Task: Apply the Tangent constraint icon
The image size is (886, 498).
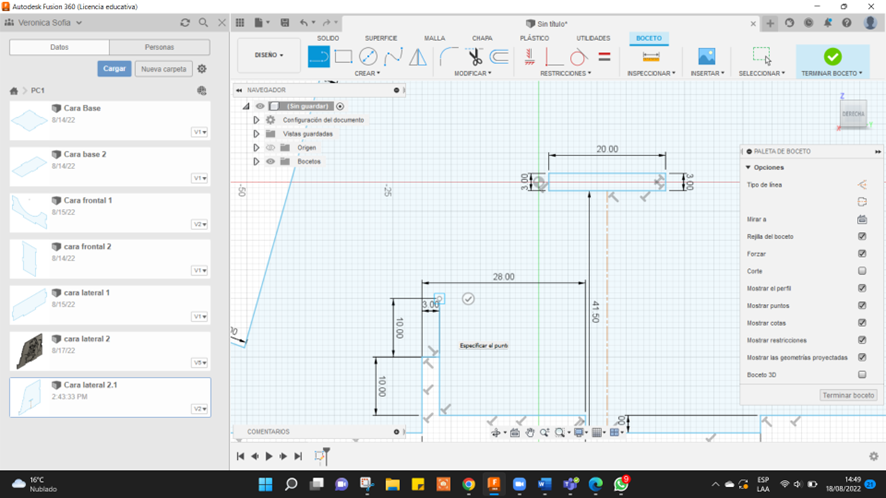Action: coord(578,57)
